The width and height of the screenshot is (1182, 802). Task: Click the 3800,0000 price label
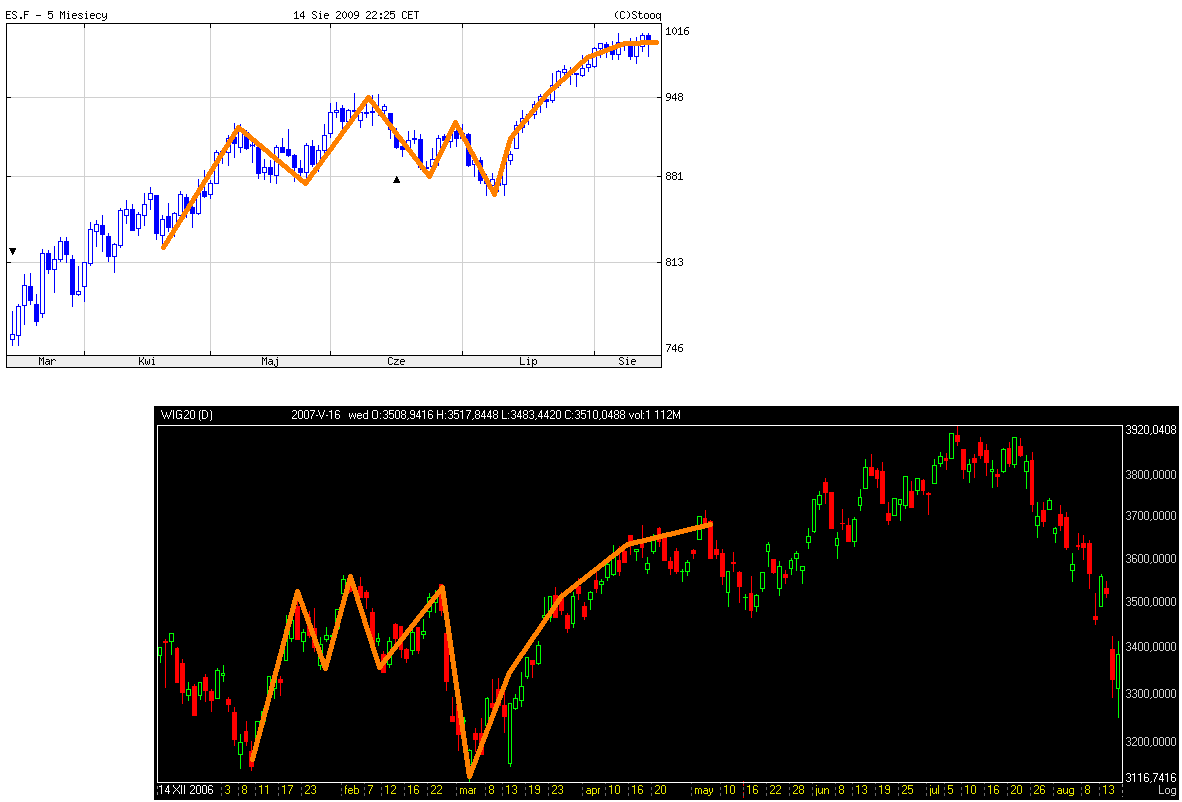pos(1150,476)
